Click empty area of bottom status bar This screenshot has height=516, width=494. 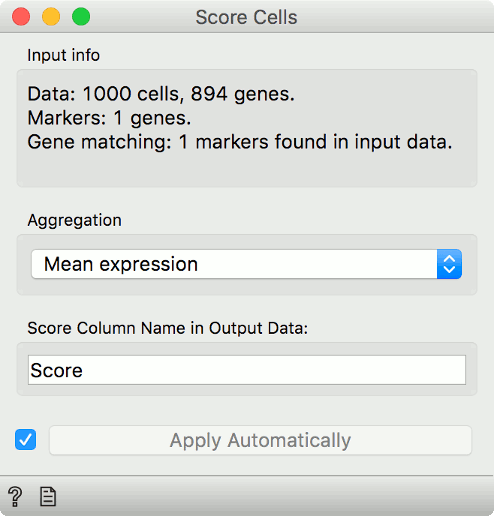pos(267,496)
